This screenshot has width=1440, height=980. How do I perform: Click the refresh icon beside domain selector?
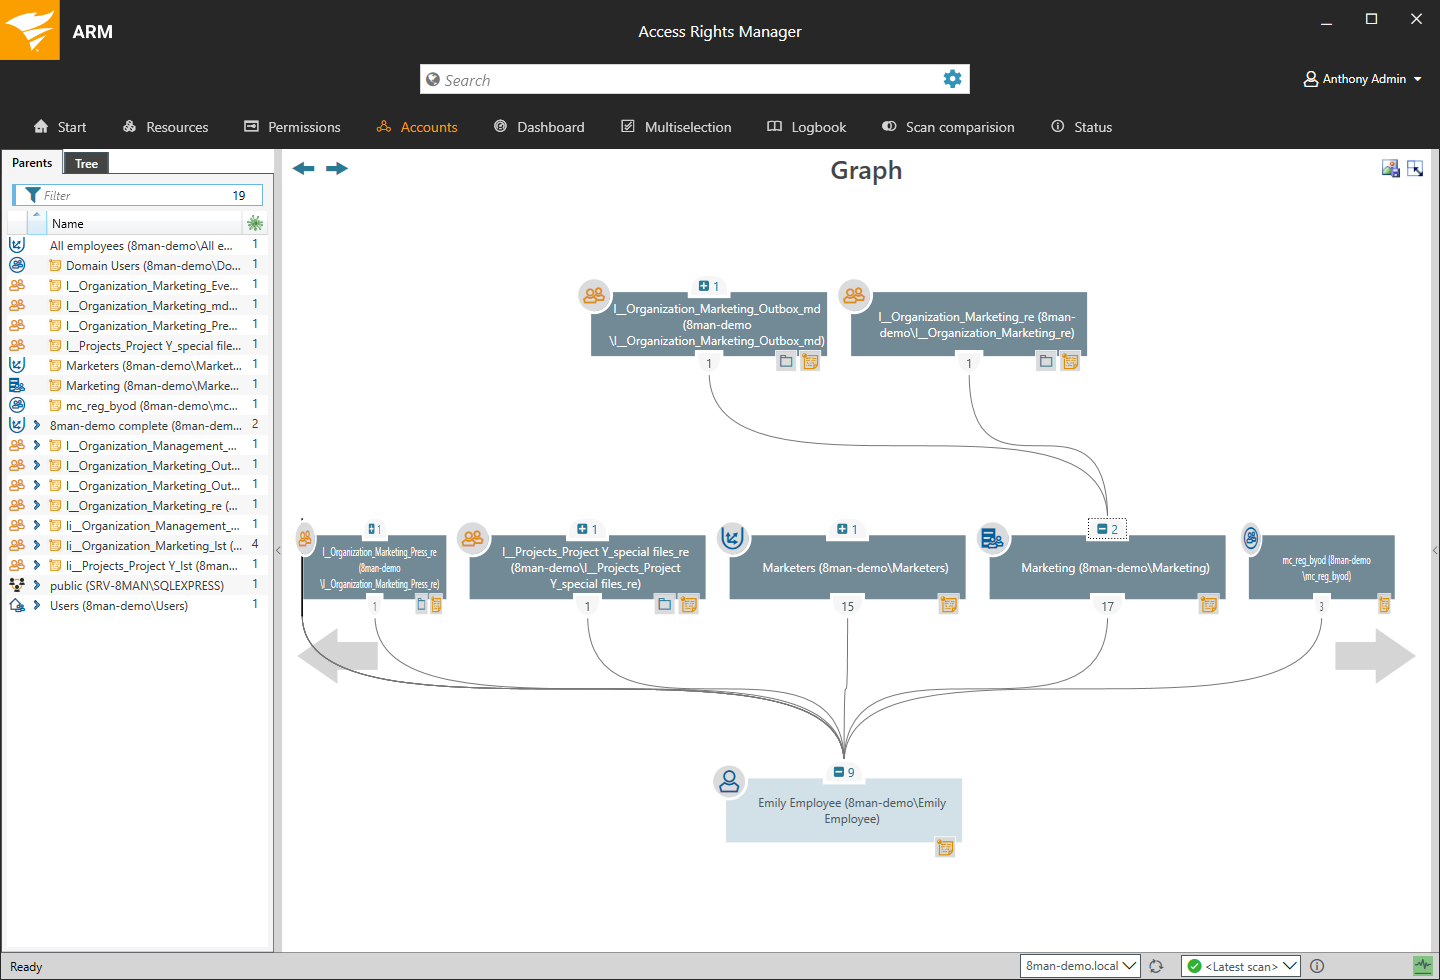(1156, 966)
